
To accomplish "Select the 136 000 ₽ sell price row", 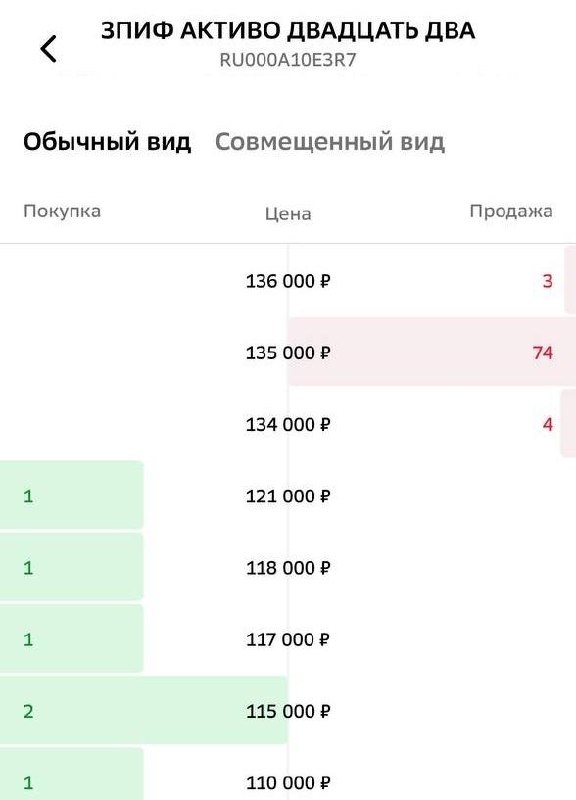I will (x=288, y=281).
